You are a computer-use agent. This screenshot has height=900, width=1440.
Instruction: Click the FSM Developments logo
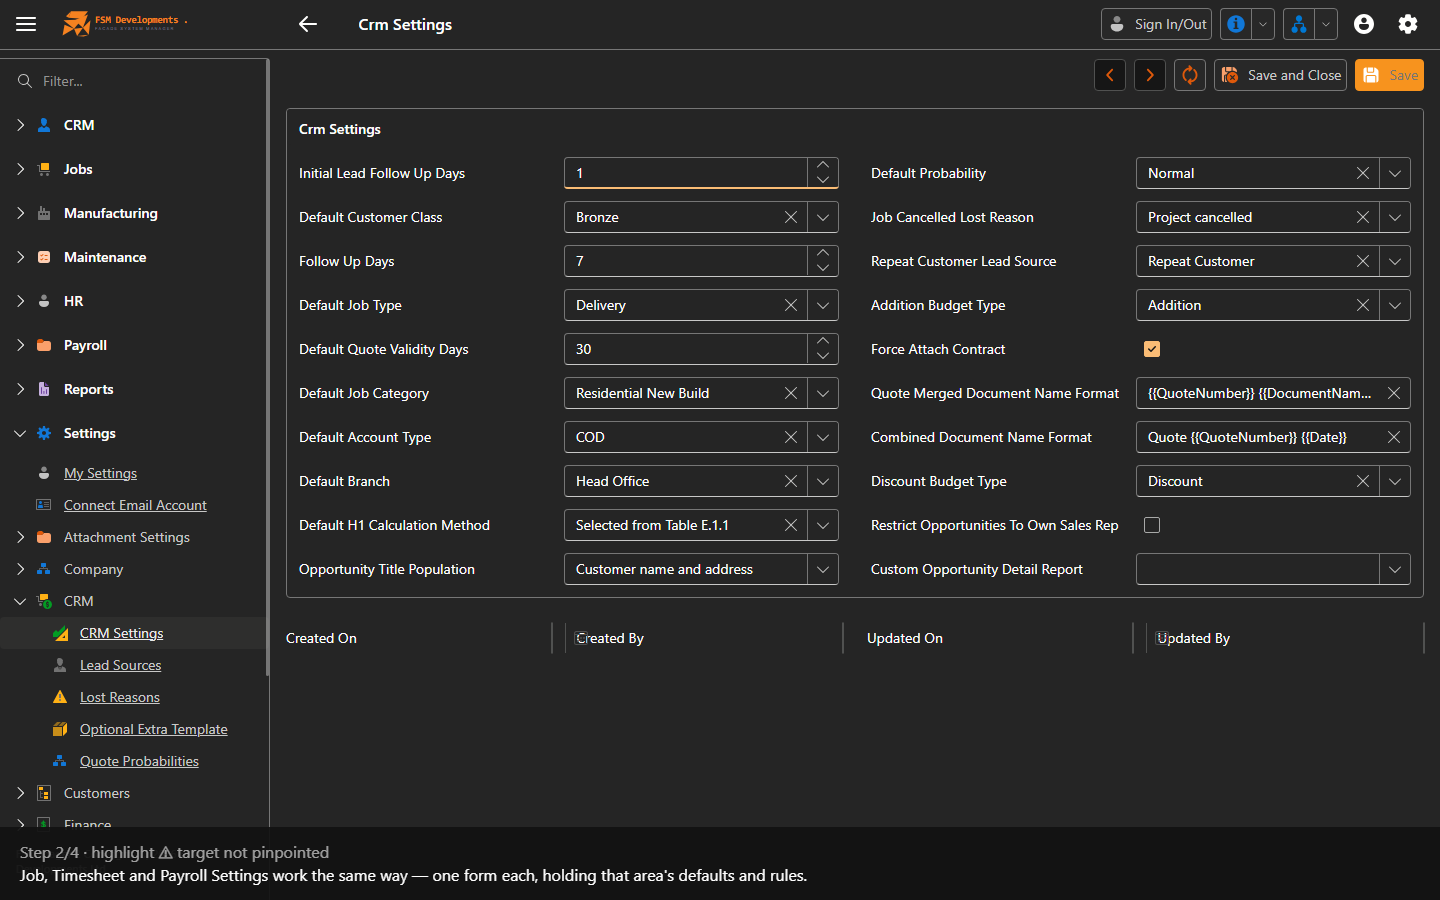124,23
